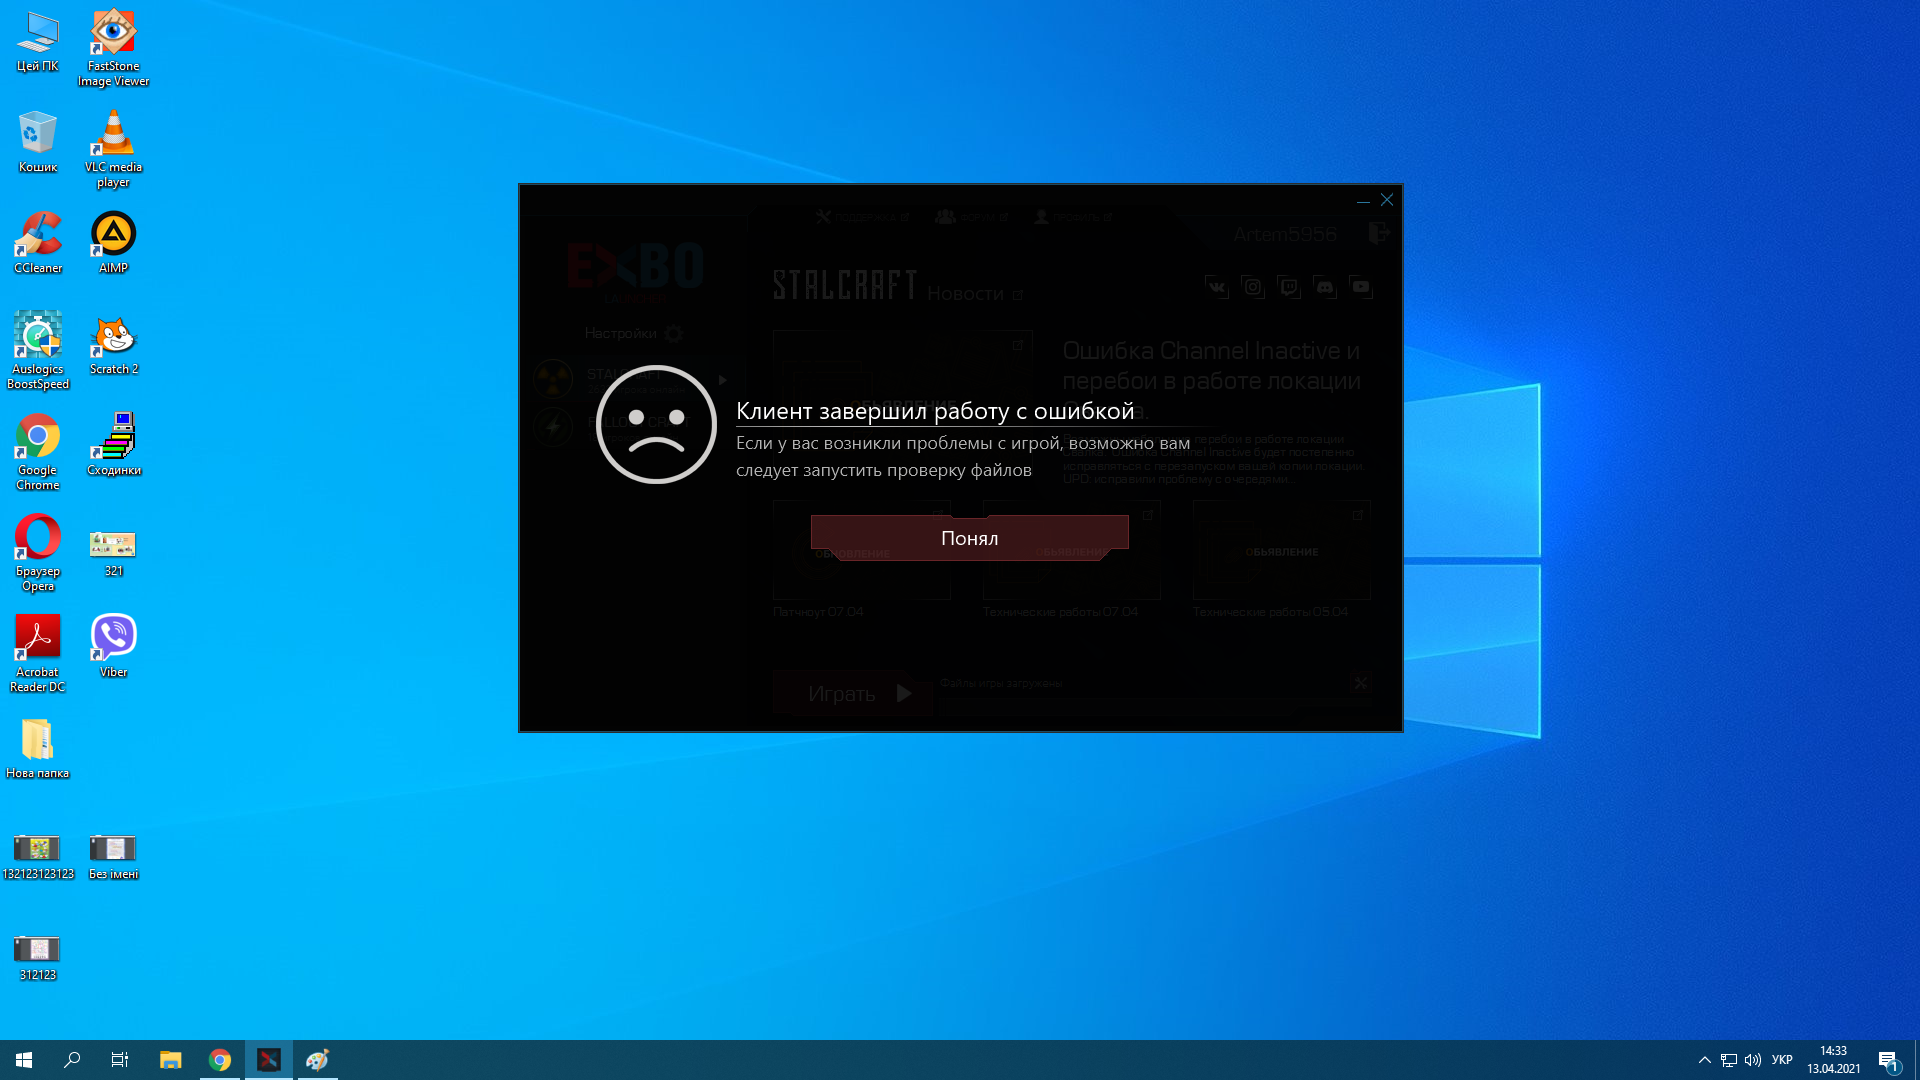Image resolution: width=1920 pixels, height=1080 pixels.
Task: Open clock showing 14:33 13.04.2021
Action: tap(1833, 1060)
